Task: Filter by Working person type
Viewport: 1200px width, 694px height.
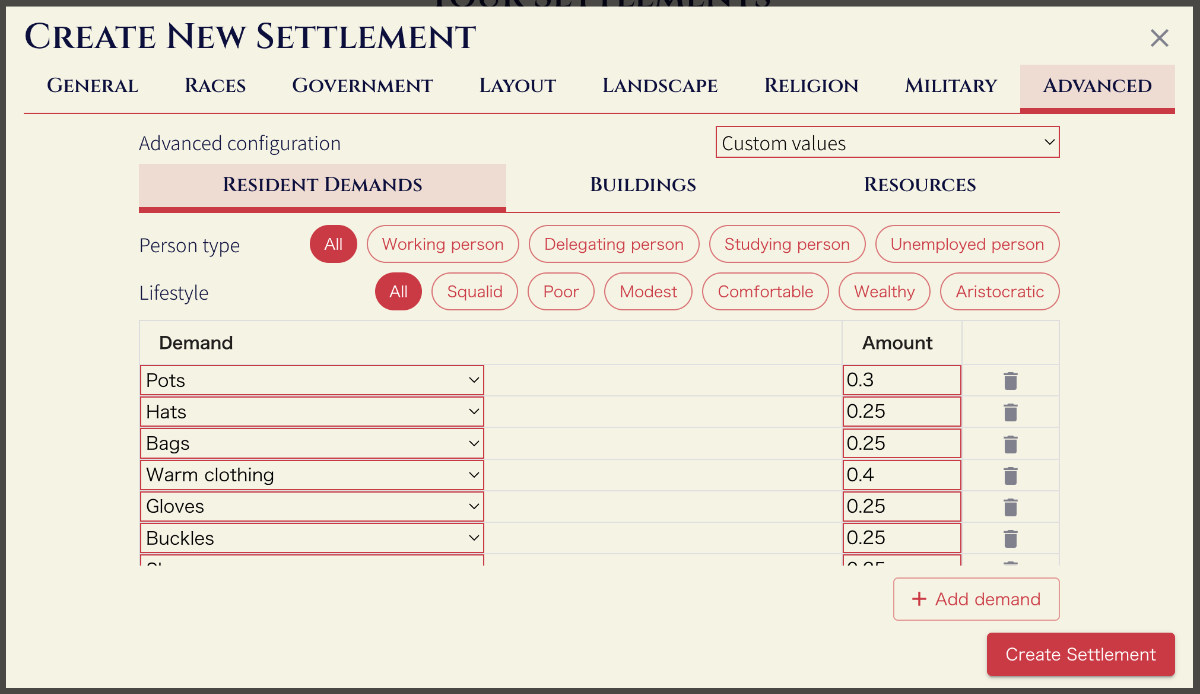Action: click(443, 244)
